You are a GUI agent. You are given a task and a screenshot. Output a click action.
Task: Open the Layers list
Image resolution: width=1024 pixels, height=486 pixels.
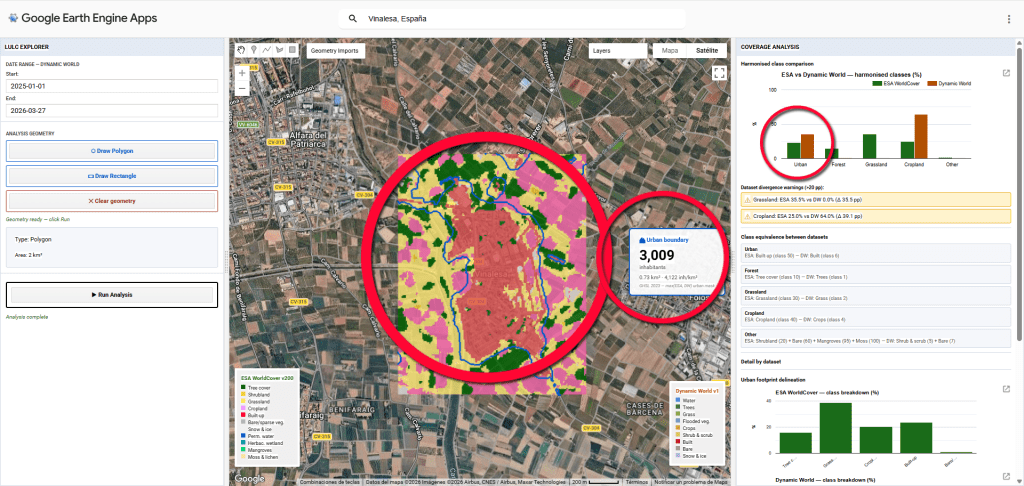(x=616, y=49)
